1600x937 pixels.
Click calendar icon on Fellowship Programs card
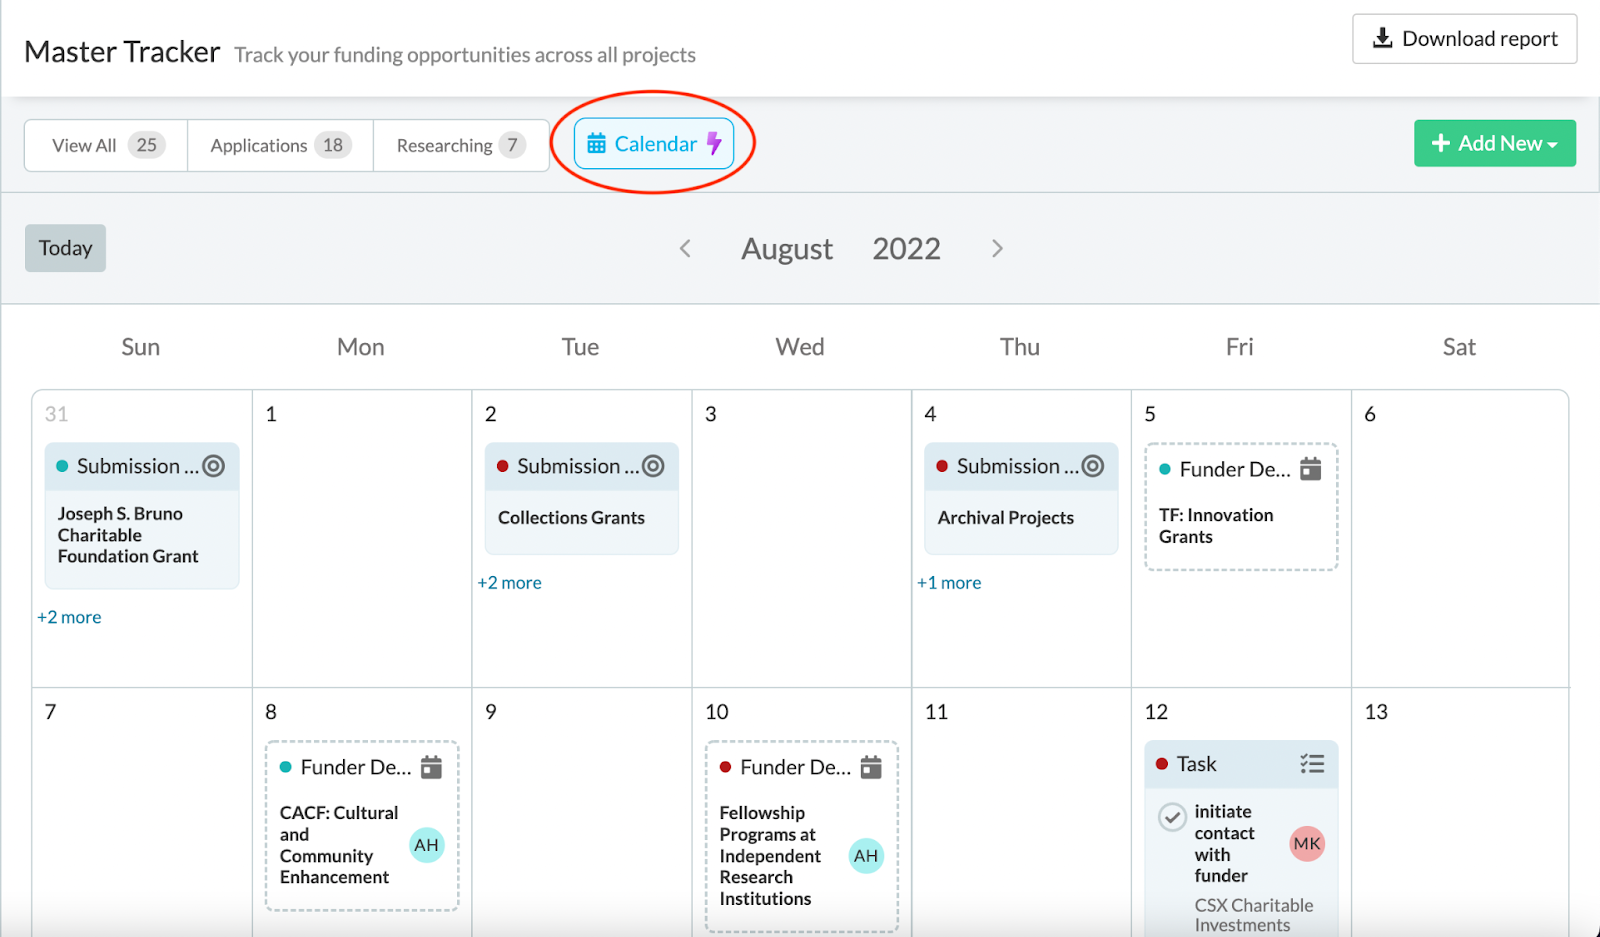(x=871, y=767)
